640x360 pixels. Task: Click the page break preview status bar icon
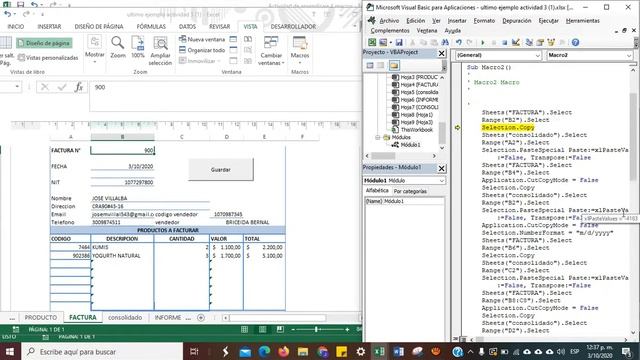pos(280,329)
